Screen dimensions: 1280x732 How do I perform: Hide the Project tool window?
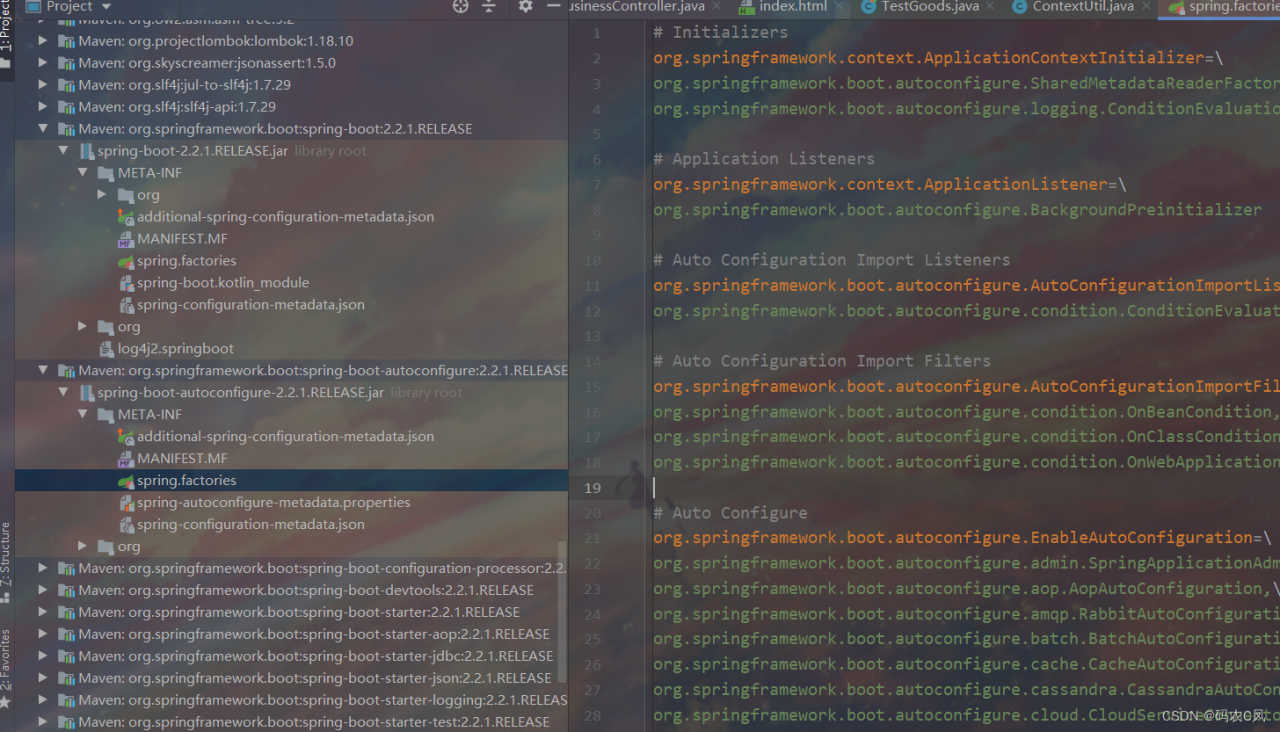coord(554,6)
